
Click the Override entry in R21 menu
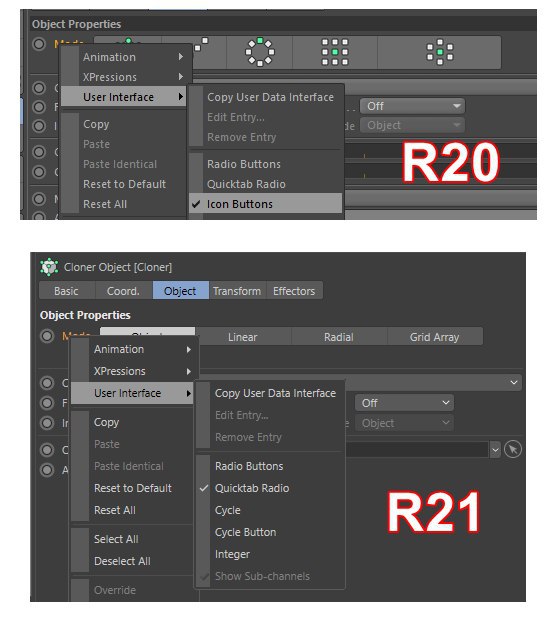pyautogui.click(x=134, y=590)
